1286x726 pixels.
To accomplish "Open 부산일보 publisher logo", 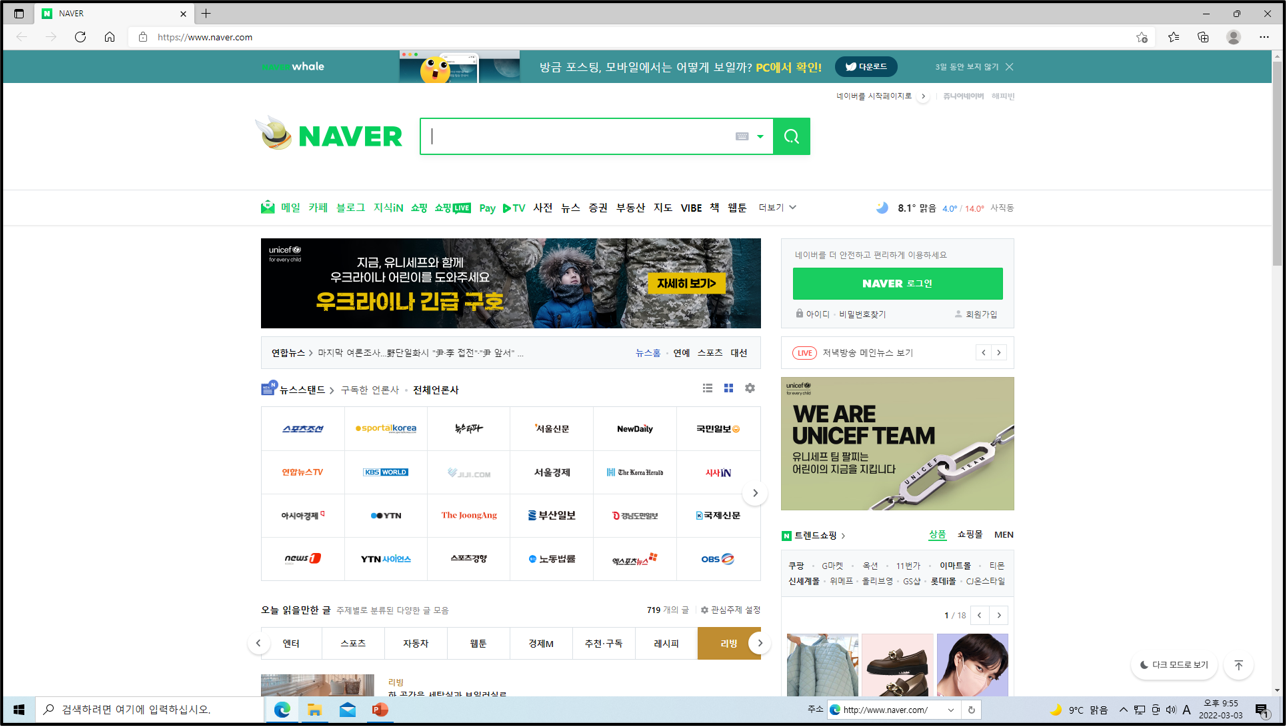I will [552, 515].
